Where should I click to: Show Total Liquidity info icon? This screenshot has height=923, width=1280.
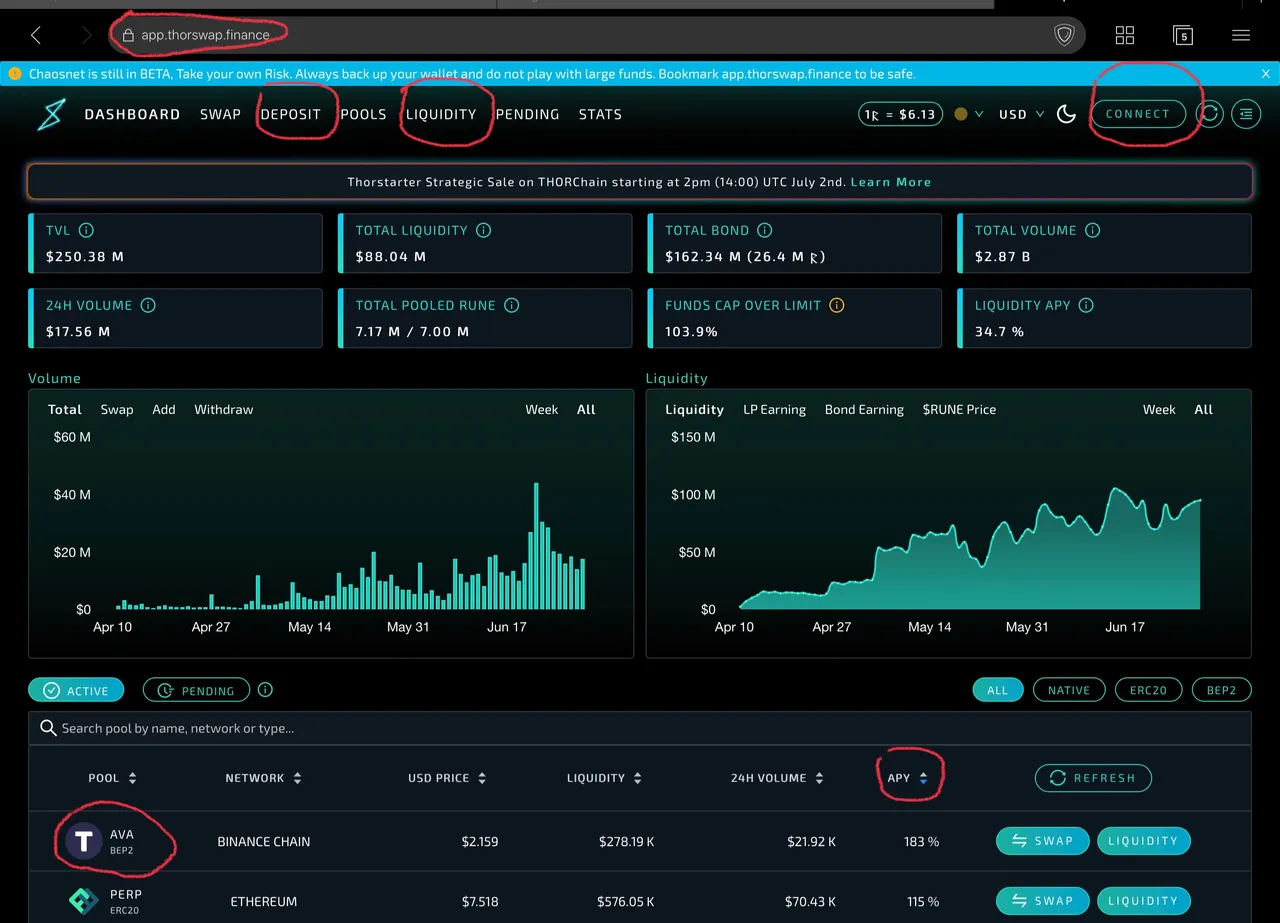(484, 230)
